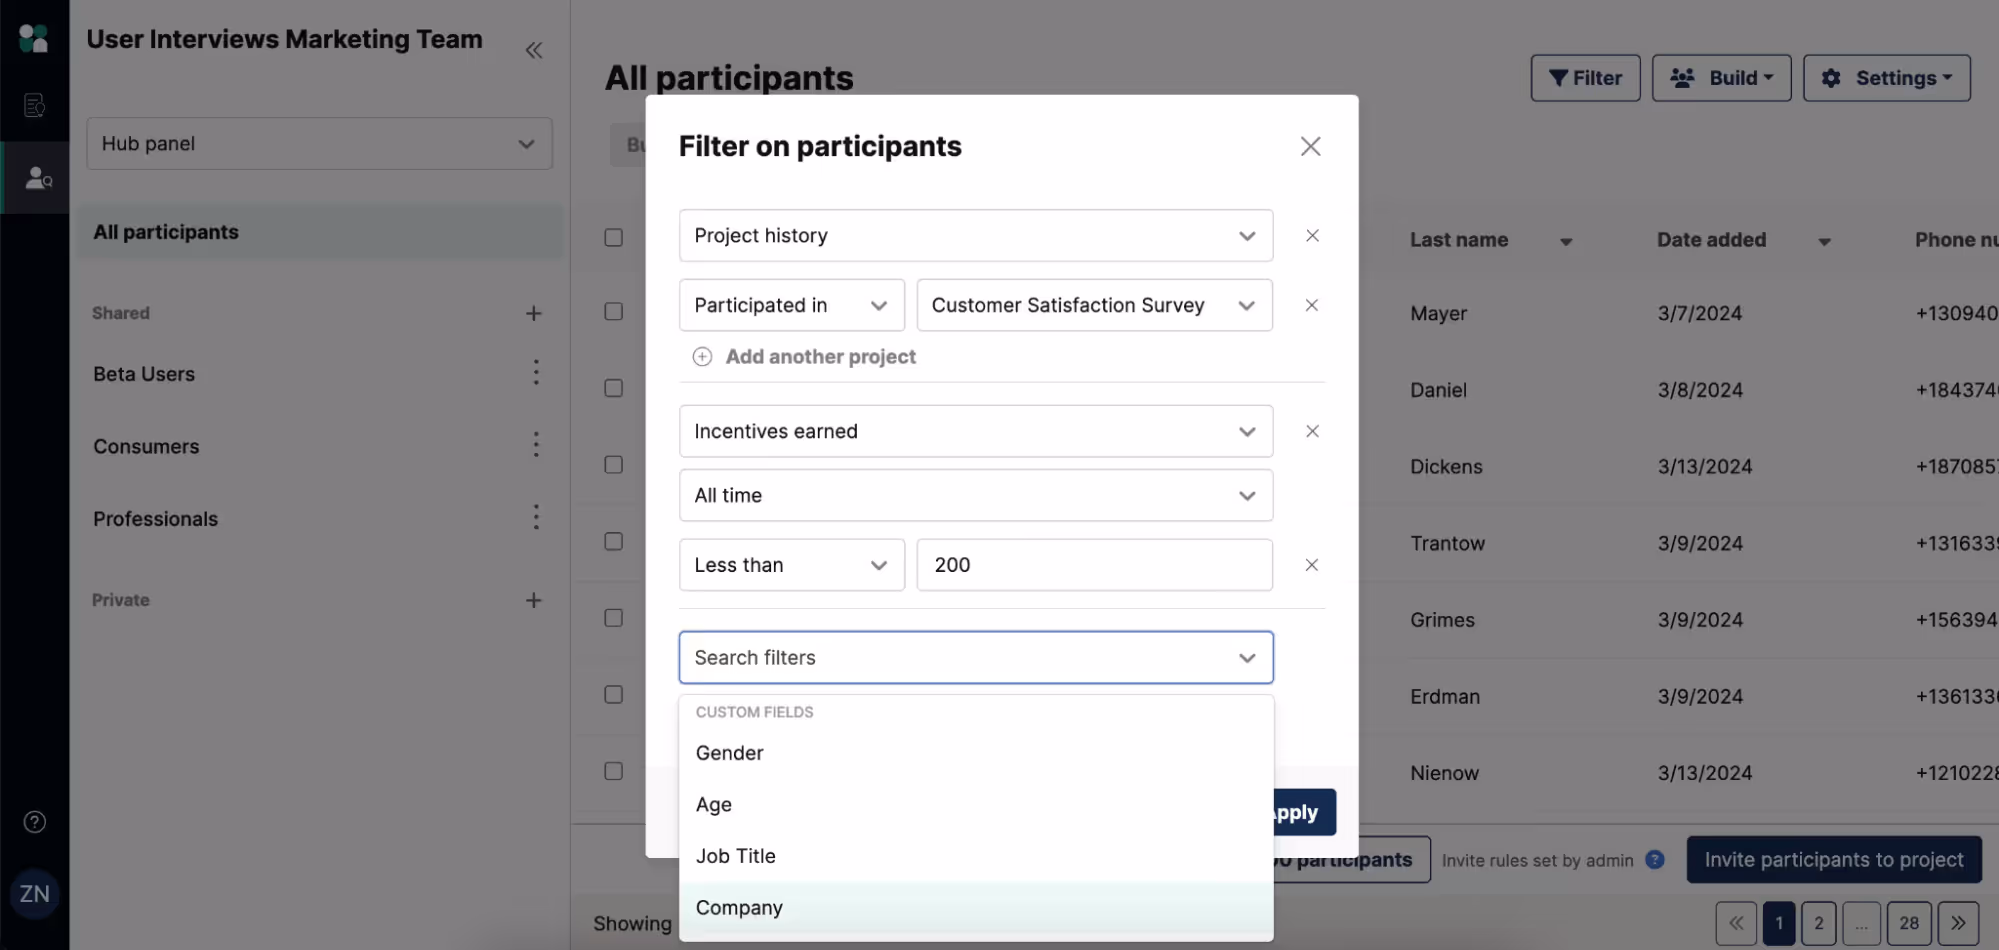The height and width of the screenshot is (950, 1999).
Task: Click the help question mark icon
Action: coord(33,821)
